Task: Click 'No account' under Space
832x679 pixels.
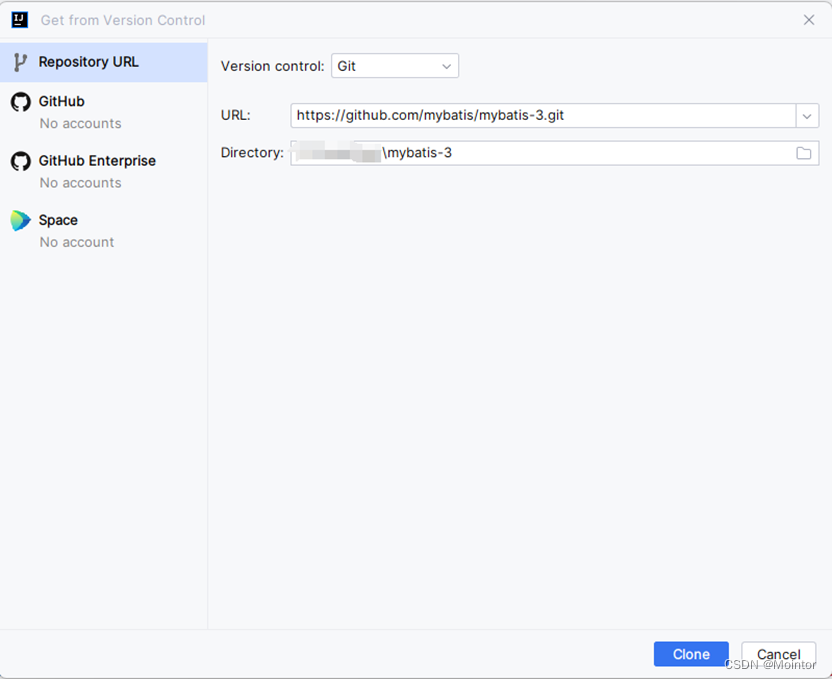Action: [x=77, y=242]
